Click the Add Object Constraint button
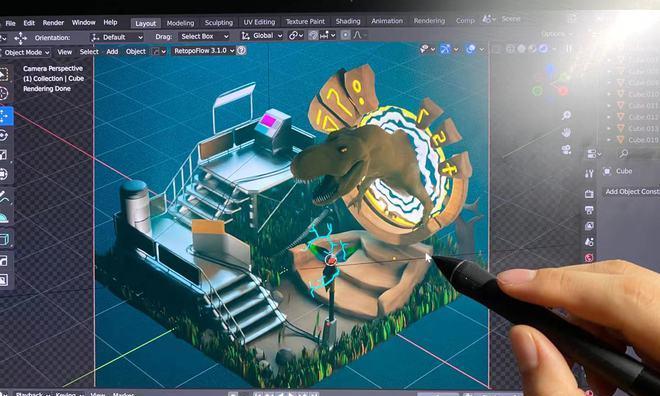Viewport: 660px width, 396px height. click(x=633, y=191)
